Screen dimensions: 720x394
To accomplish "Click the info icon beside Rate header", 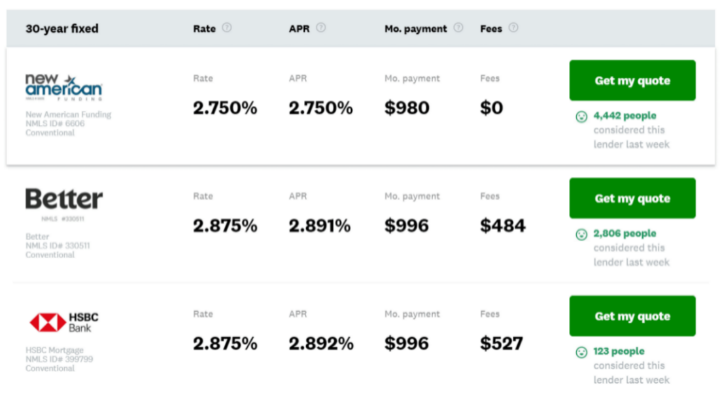I will click(227, 28).
